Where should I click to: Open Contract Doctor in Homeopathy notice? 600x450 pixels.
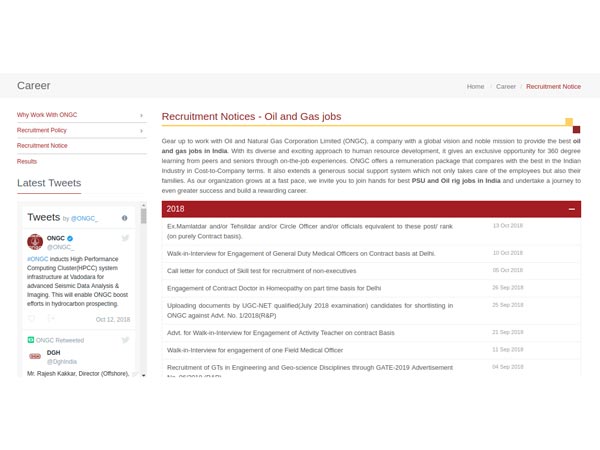click(x=274, y=288)
